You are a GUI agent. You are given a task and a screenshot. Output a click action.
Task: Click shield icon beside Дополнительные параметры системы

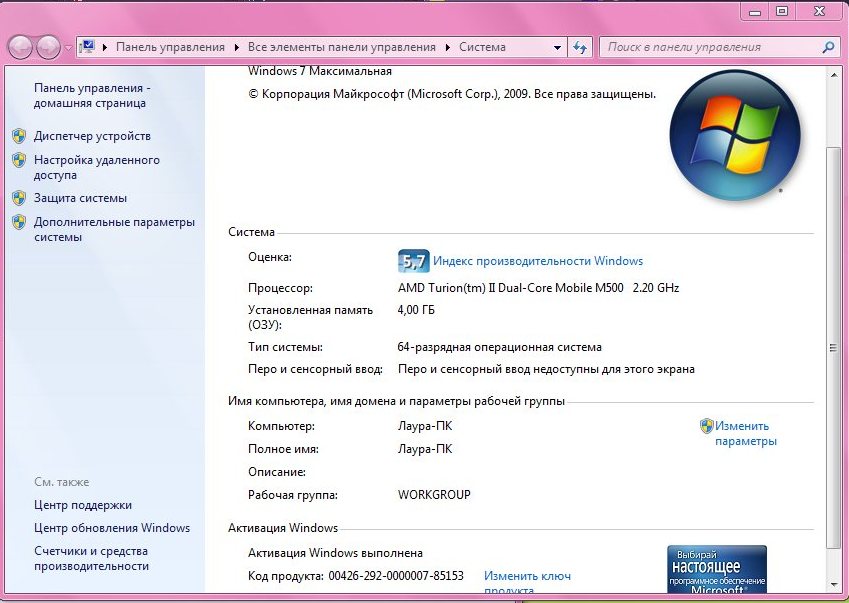click(19, 222)
